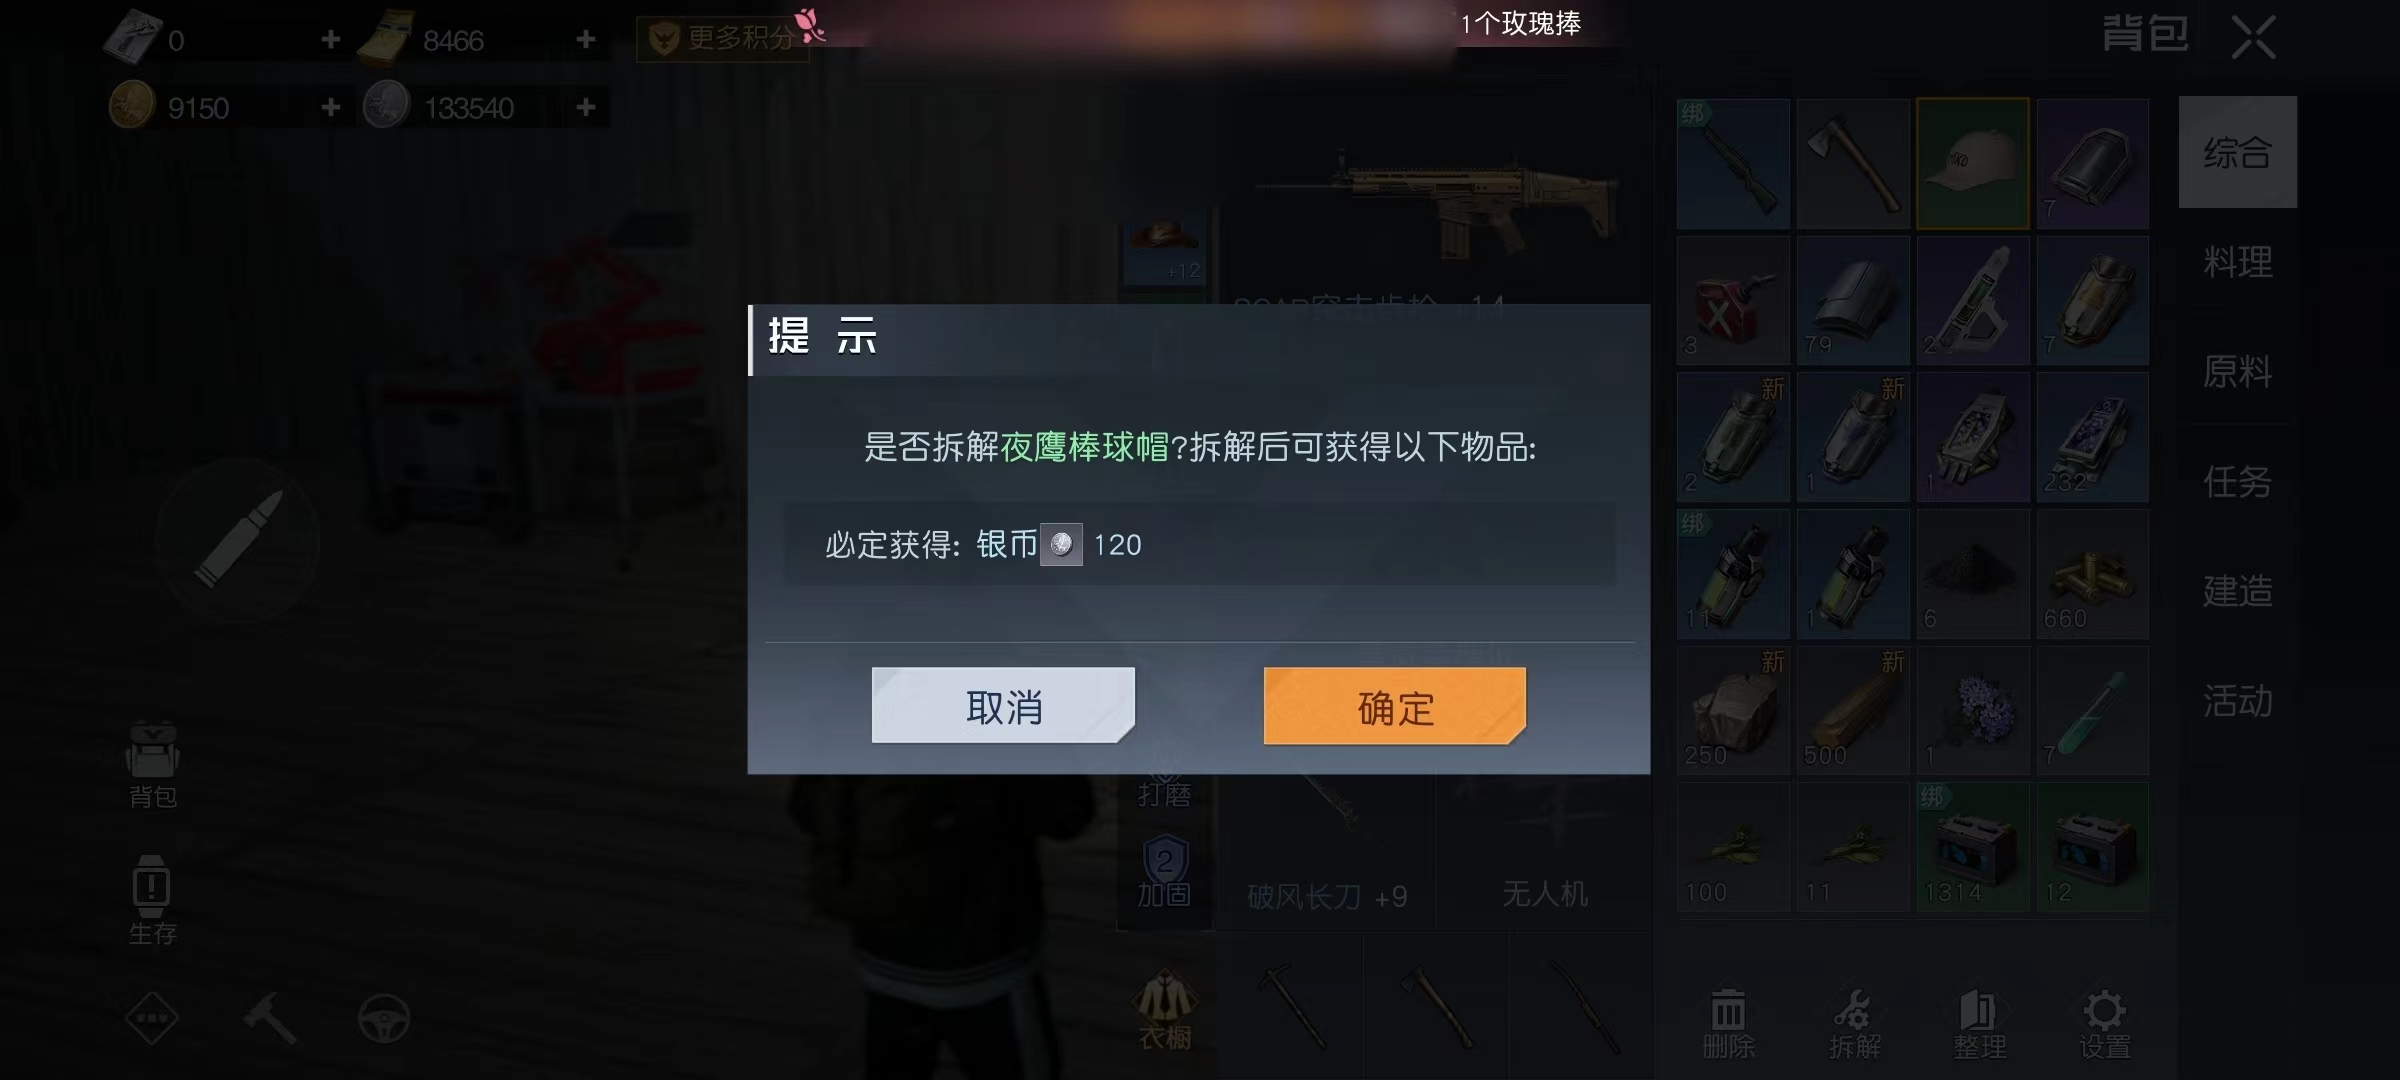The image size is (2400, 1080).
Task: Tap the plus next to 133540 silver
Action: point(587,106)
